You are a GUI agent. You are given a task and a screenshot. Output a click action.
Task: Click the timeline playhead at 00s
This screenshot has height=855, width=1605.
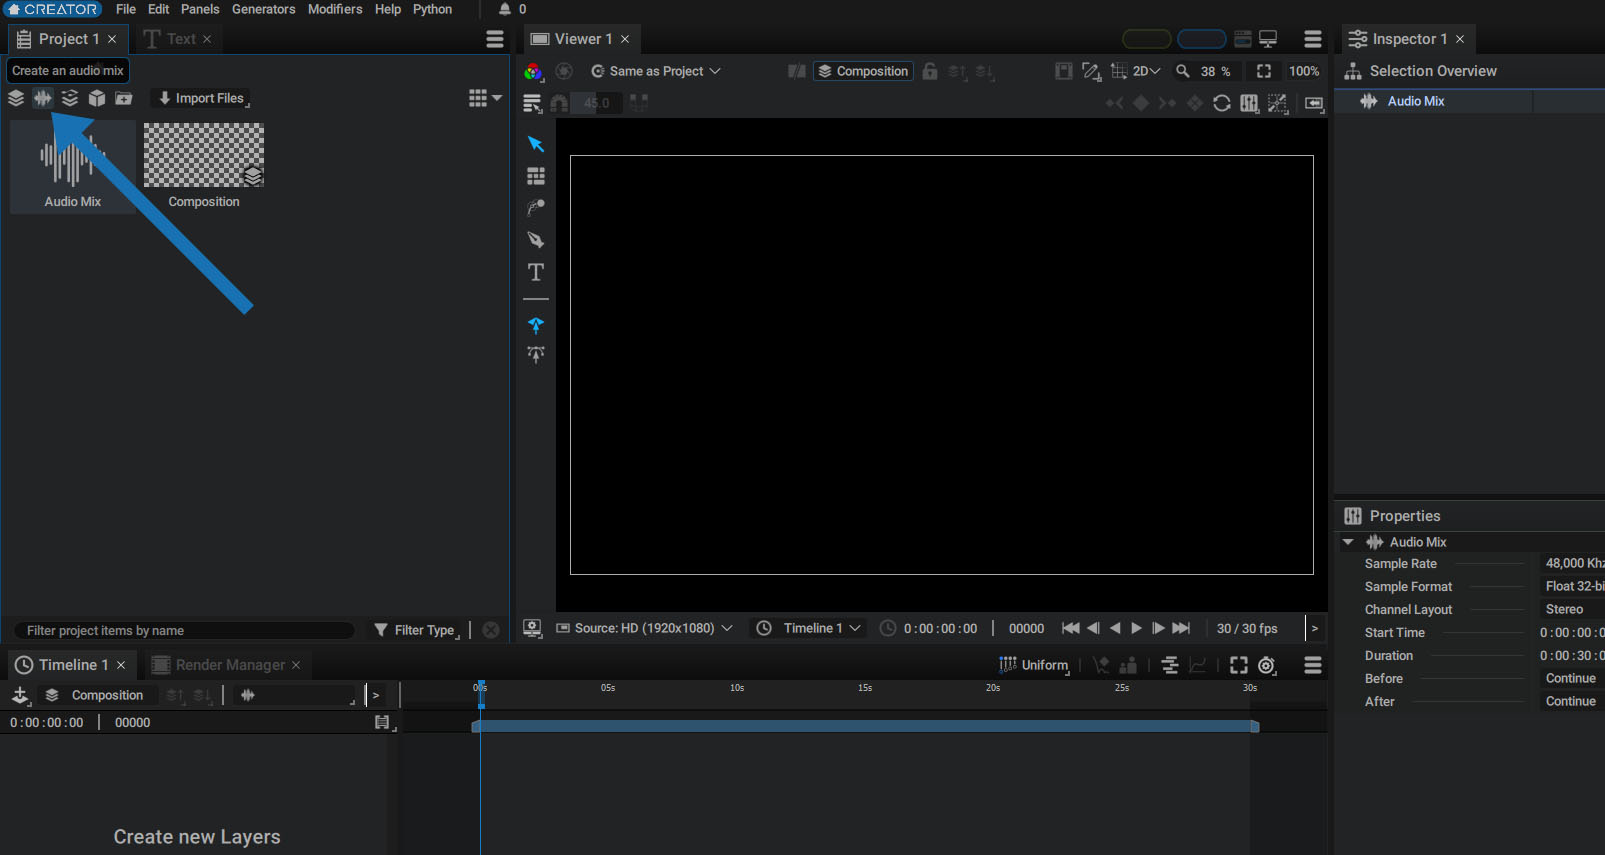pyautogui.click(x=481, y=695)
